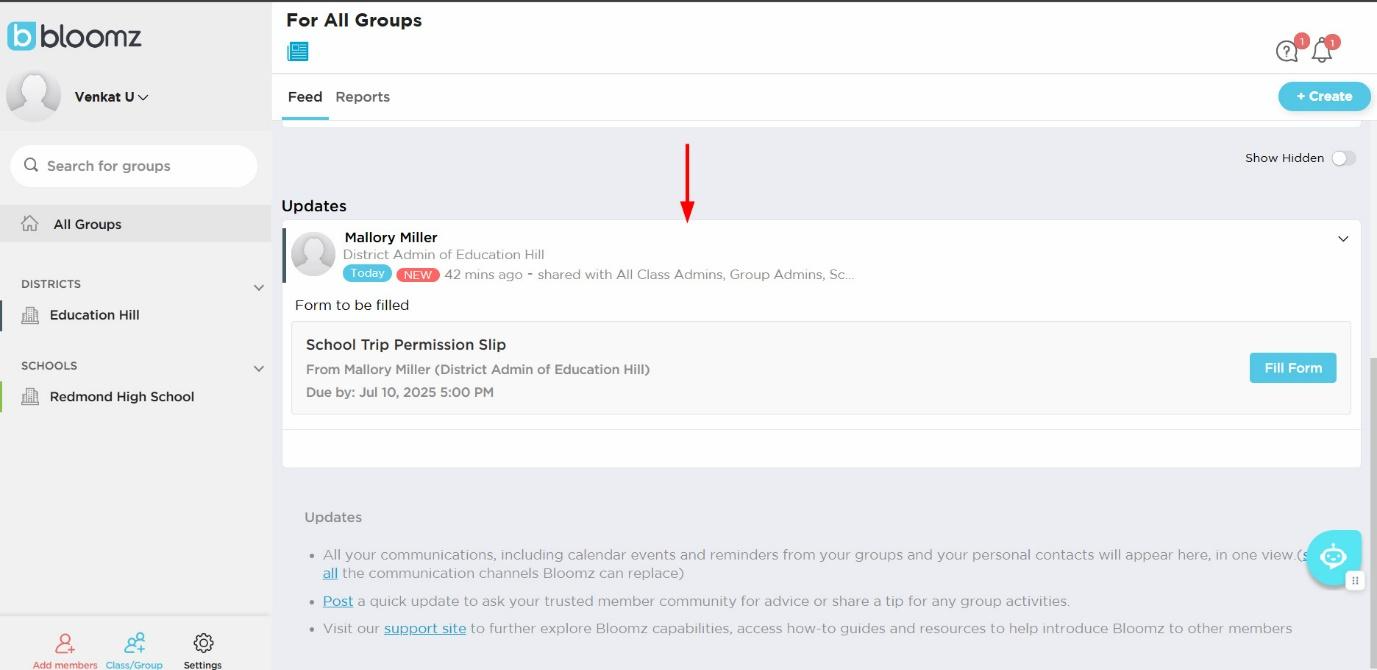
Task: Click the 'For All Groups' heading
Action: (x=354, y=20)
